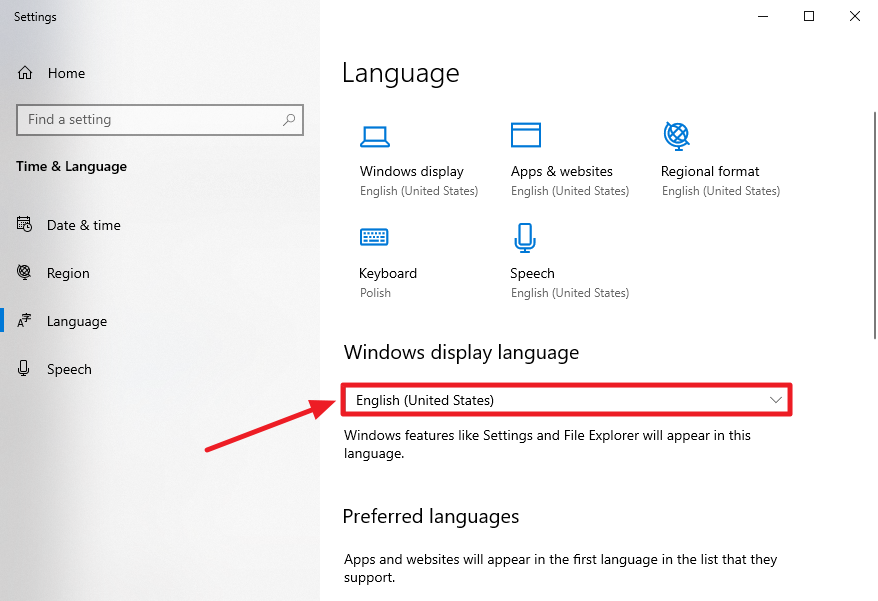Open the Speech microphone settings icon
Image resolution: width=878 pixels, height=601 pixels.
coord(525,237)
